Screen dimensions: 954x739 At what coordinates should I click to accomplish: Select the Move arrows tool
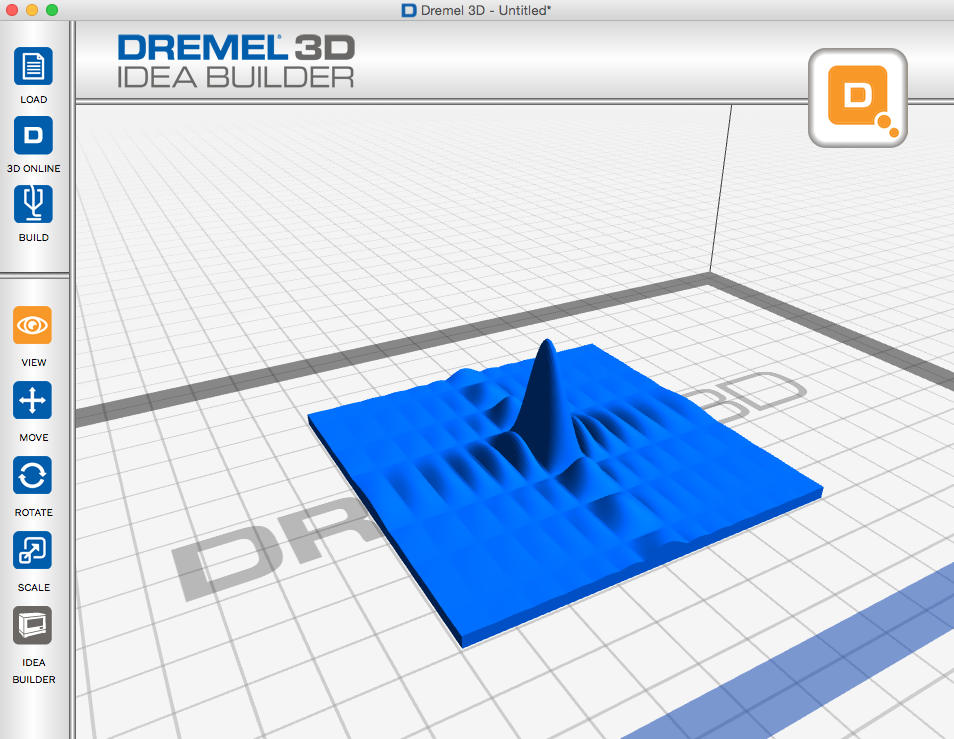(32, 400)
